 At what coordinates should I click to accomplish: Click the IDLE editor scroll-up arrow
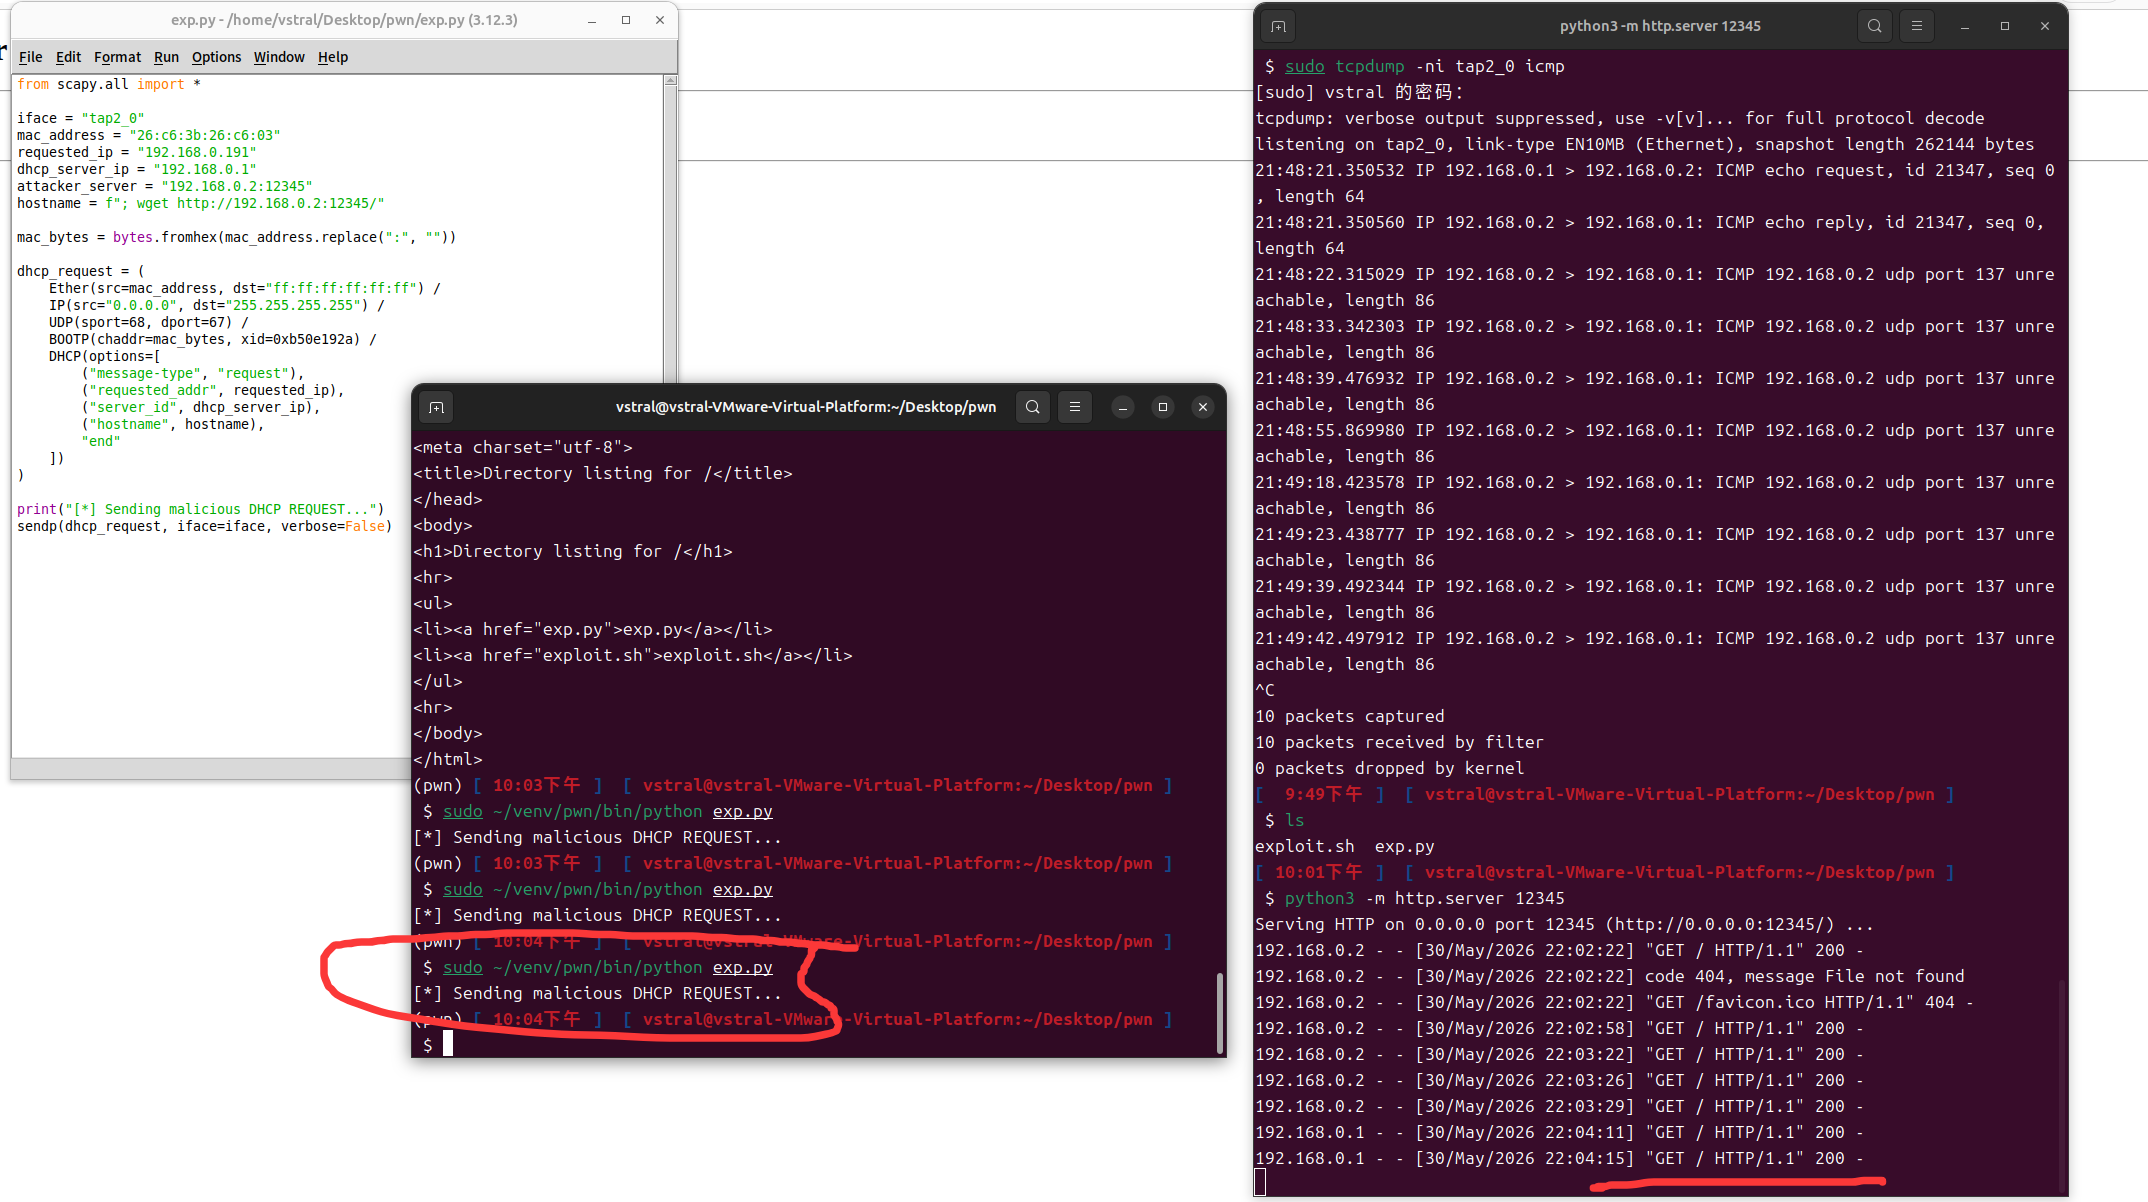(x=670, y=81)
